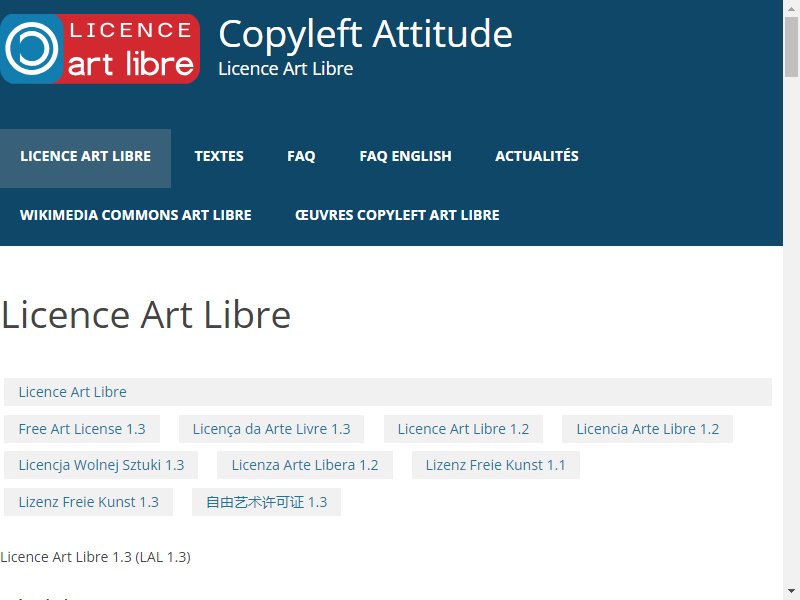
Task: Open Licenza Arte Libera 1.2 link
Action: click(x=305, y=465)
